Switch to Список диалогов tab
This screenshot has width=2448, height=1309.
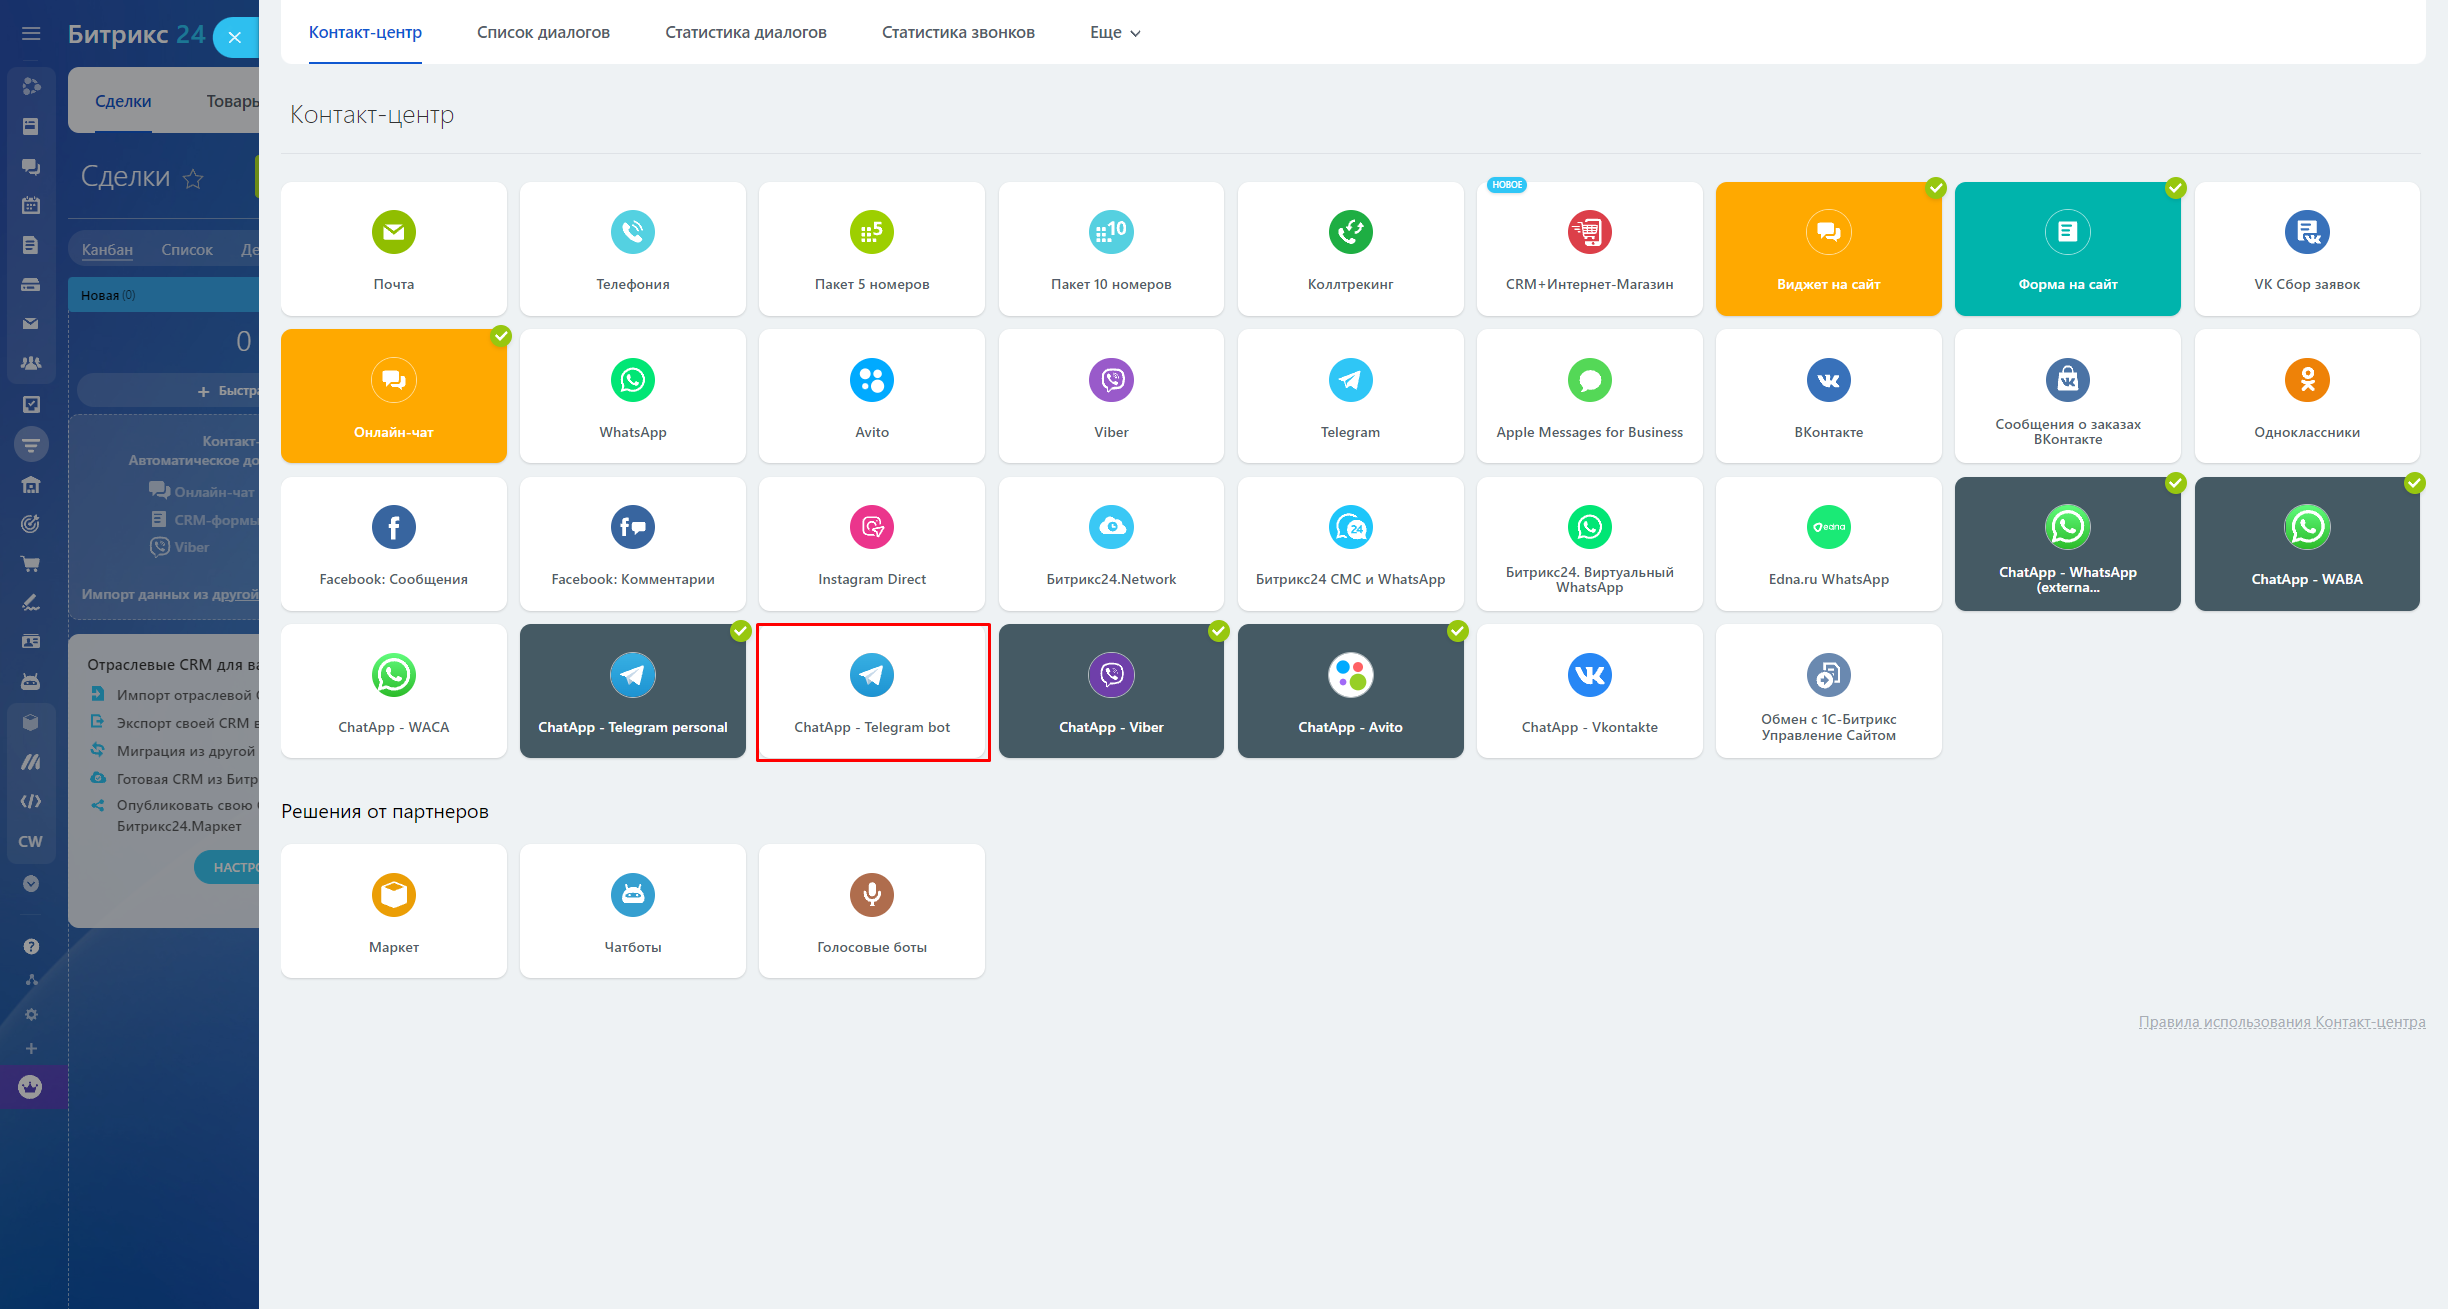coord(543,32)
